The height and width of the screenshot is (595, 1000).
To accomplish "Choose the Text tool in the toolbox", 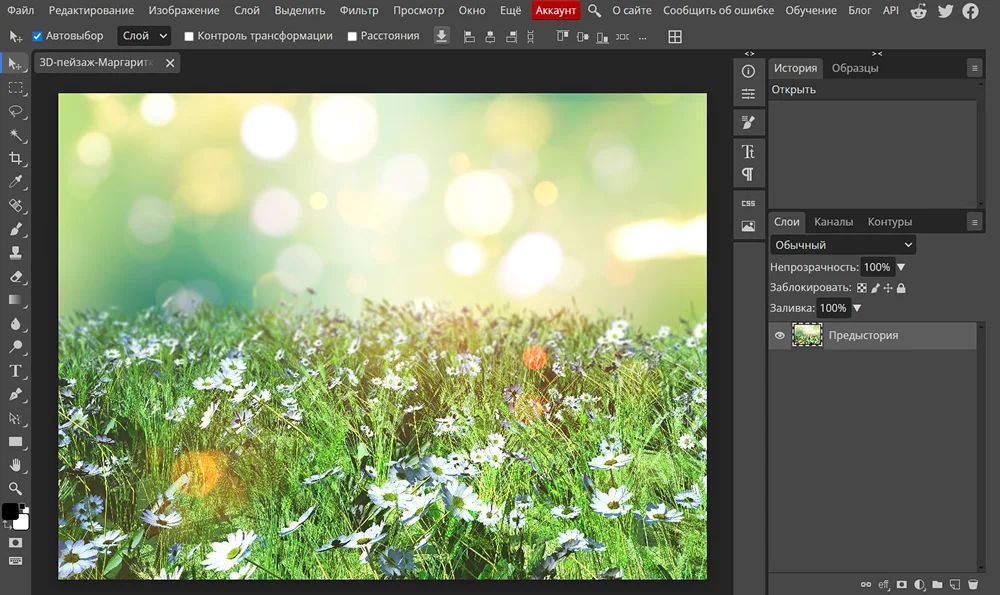I will [15, 371].
